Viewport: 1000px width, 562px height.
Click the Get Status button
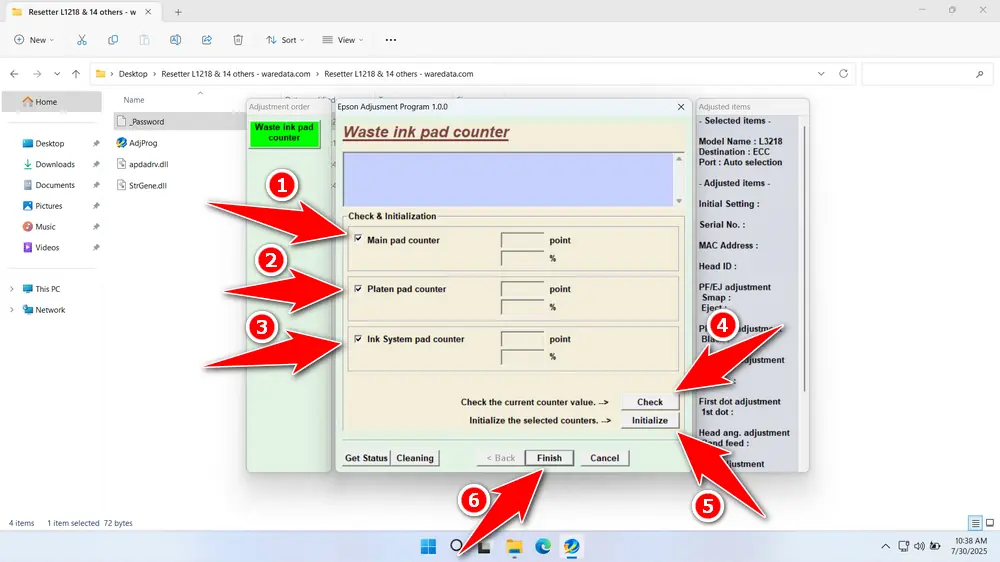coord(366,458)
